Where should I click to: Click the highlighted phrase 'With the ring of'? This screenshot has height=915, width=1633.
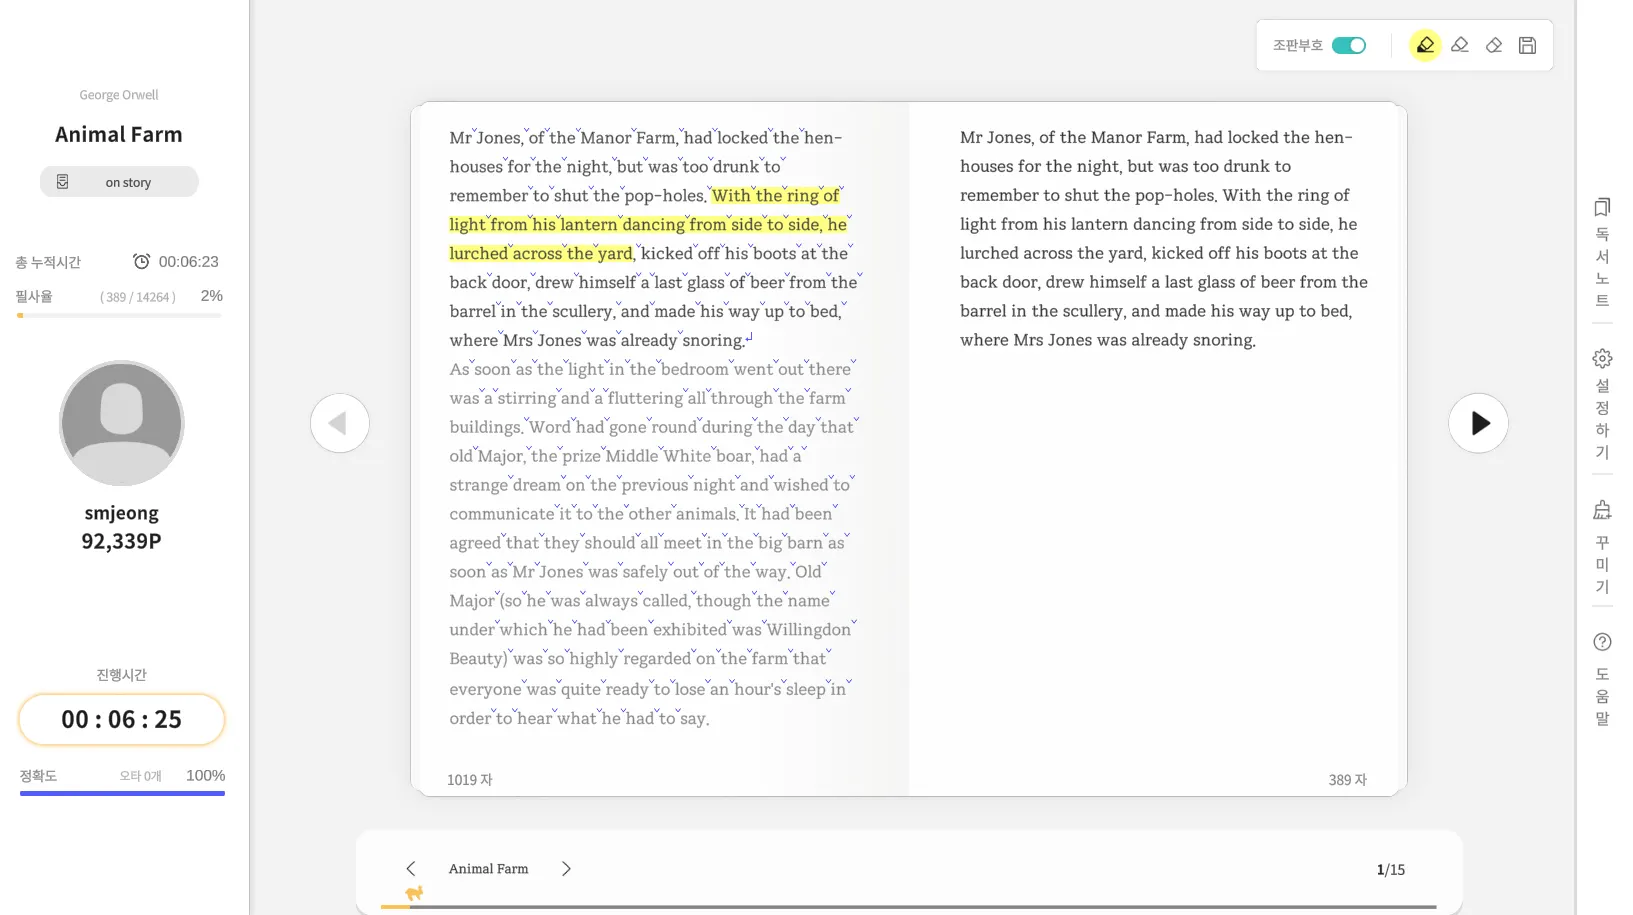[776, 195]
